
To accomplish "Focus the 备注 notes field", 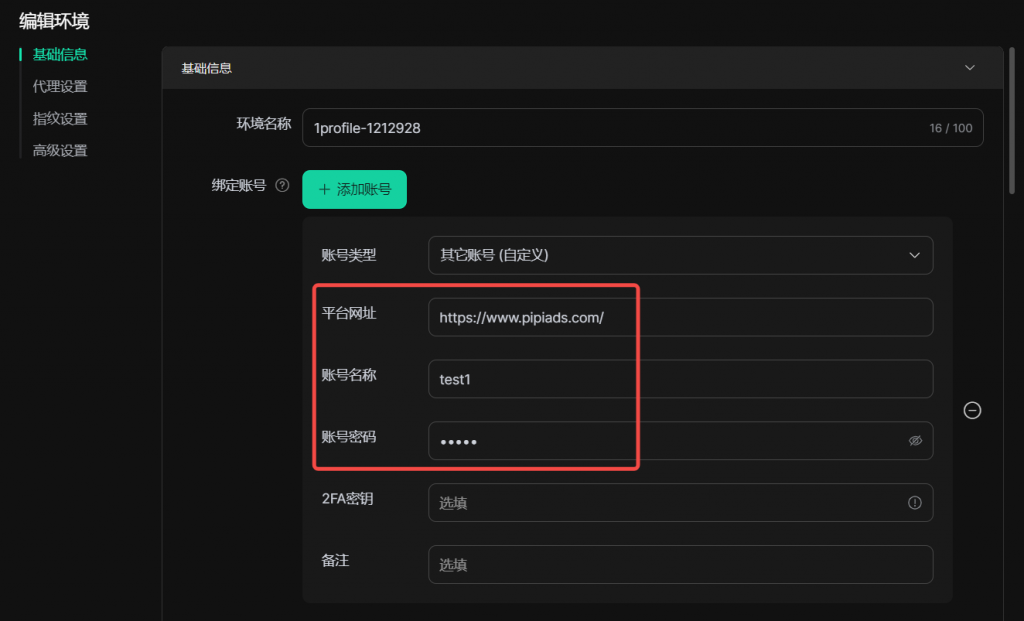I will coord(680,565).
